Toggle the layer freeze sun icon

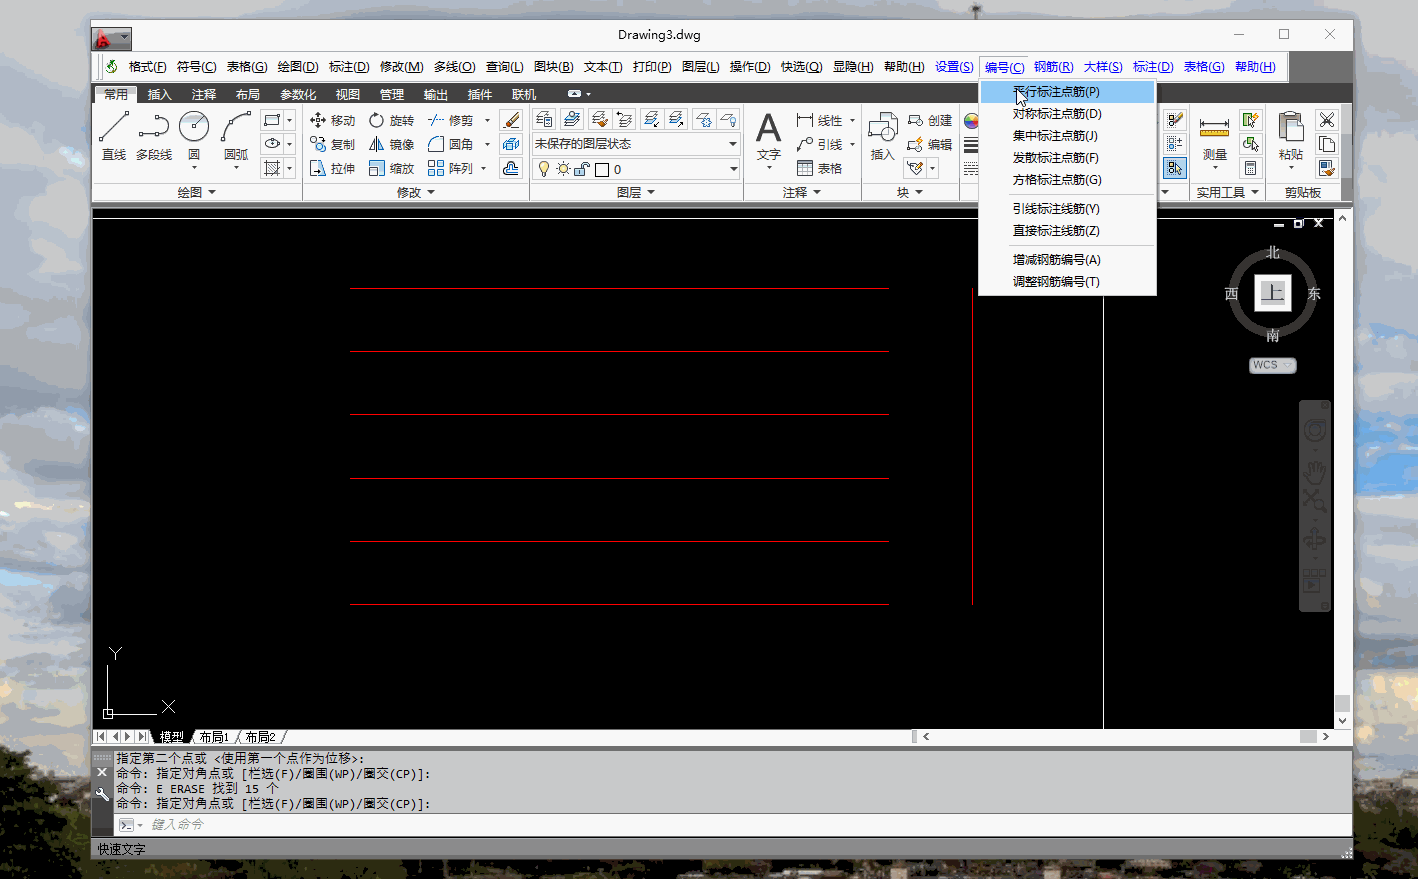click(x=563, y=169)
